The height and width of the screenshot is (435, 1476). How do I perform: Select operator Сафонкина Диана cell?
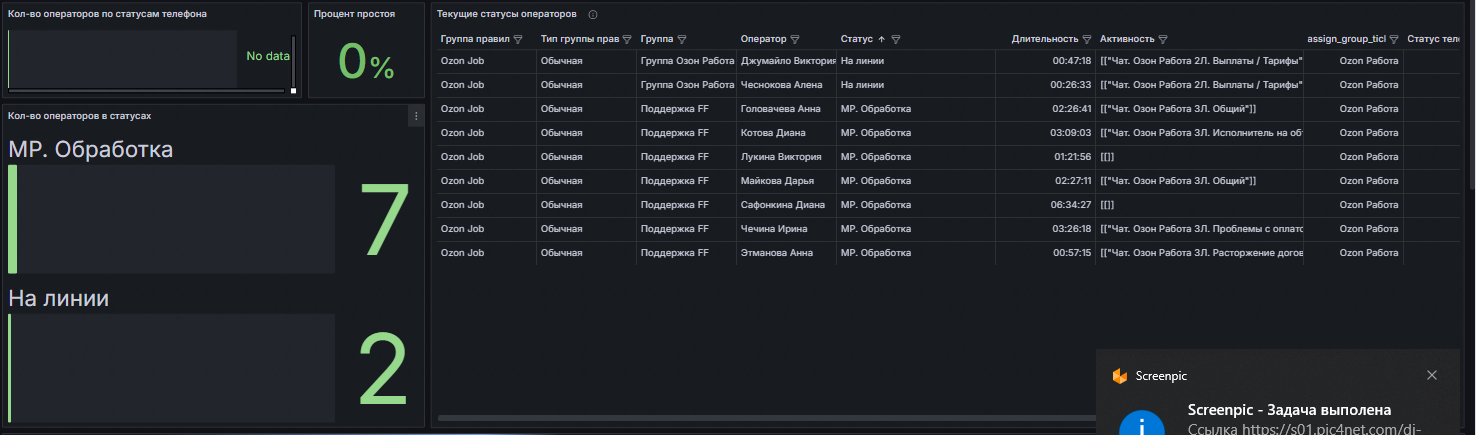click(787, 205)
